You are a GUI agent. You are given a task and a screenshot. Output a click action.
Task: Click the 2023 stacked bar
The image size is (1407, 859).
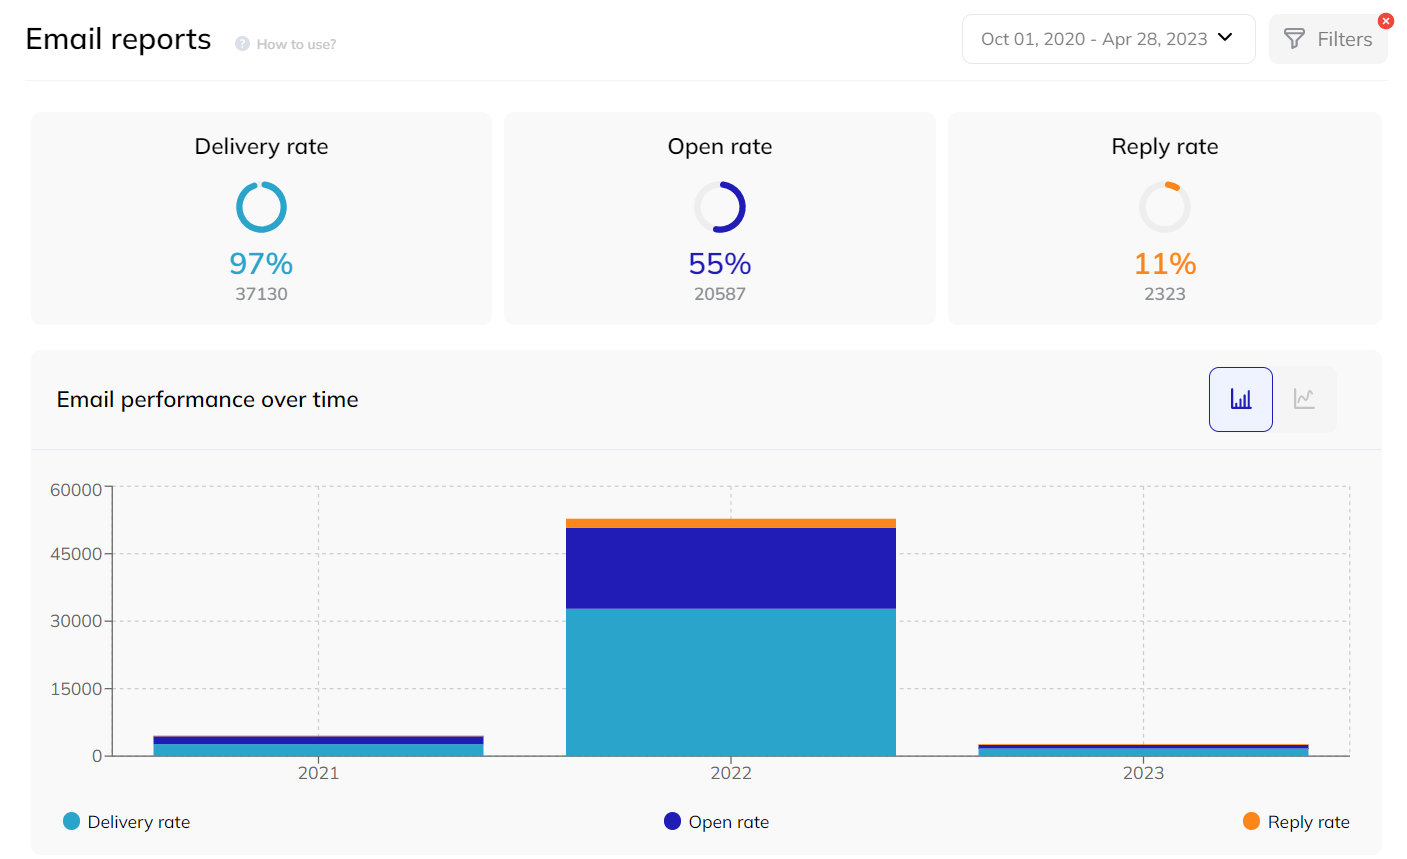click(1143, 750)
